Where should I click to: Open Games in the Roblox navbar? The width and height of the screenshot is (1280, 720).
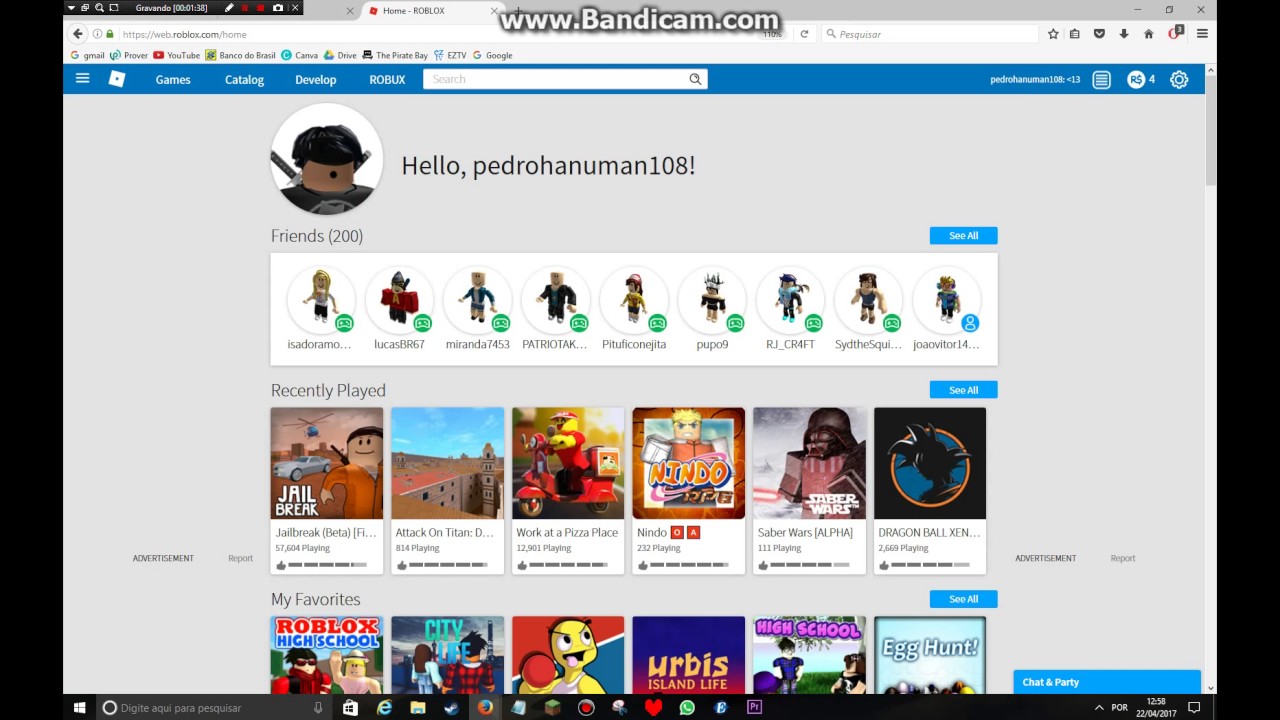[173, 79]
